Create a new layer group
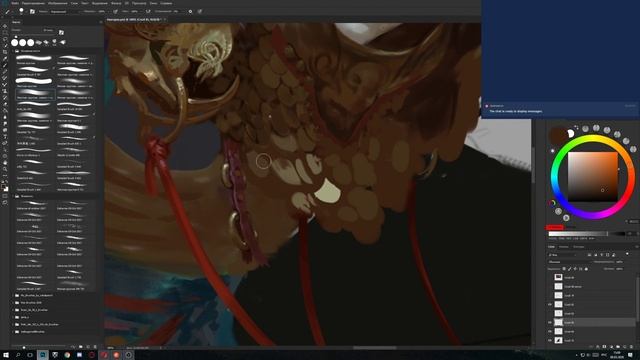640x360 pixels. coord(618,347)
